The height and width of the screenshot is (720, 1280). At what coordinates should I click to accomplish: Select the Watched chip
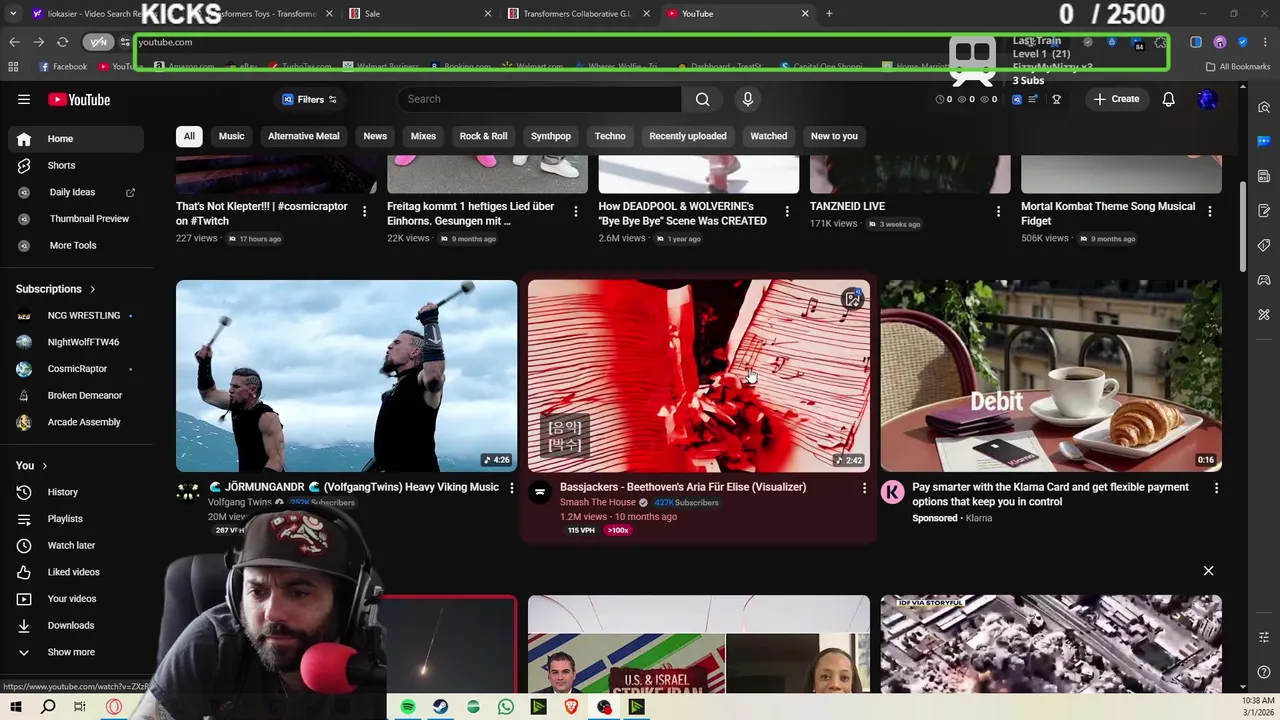pos(769,136)
